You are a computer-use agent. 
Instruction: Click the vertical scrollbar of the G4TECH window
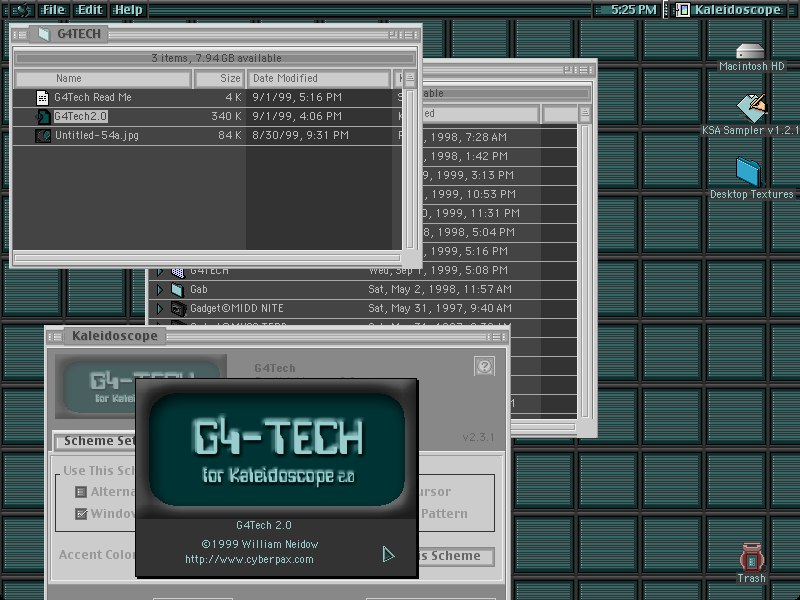click(x=410, y=168)
